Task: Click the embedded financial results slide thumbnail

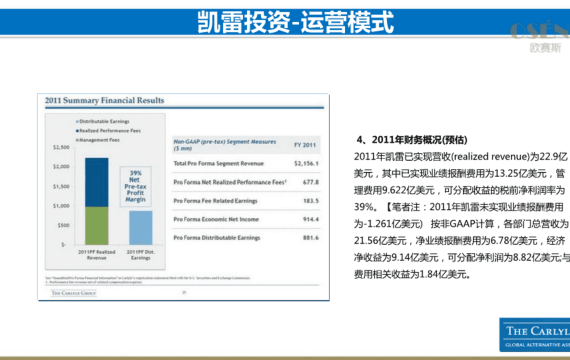Action: (x=184, y=197)
